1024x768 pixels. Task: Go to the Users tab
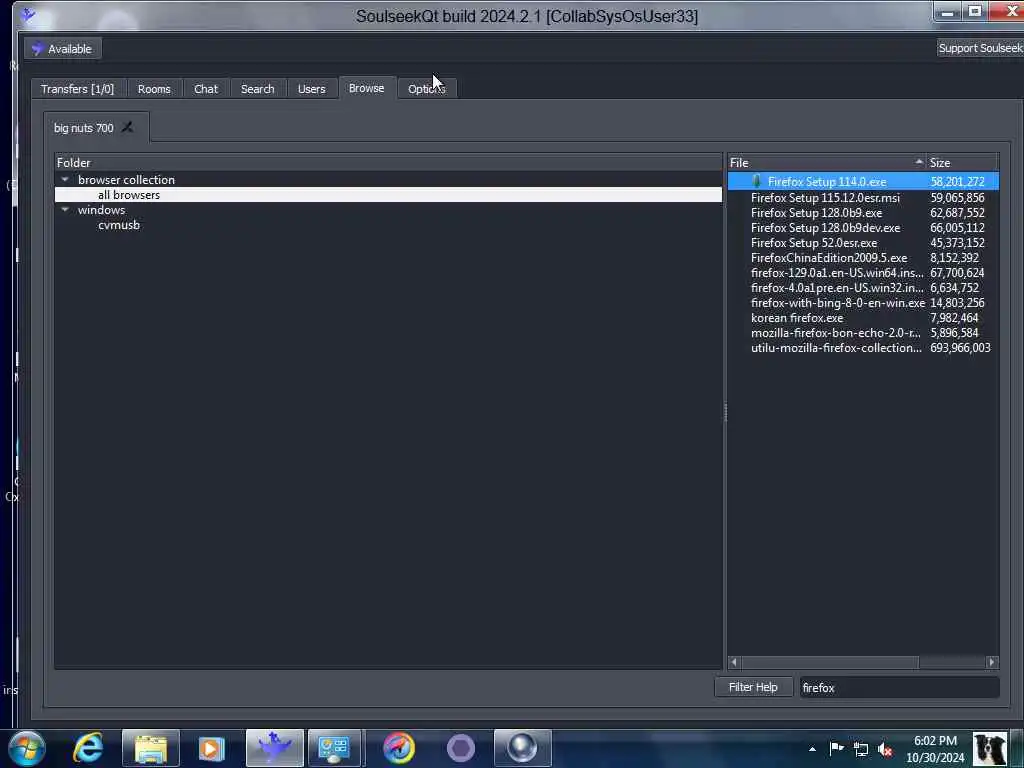(312, 89)
